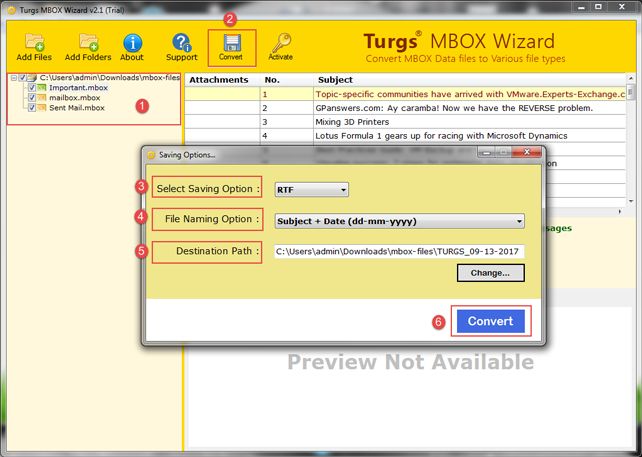Select the Sent Mail.mbox tree item label
The height and width of the screenshot is (457, 642).
pos(77,108)
